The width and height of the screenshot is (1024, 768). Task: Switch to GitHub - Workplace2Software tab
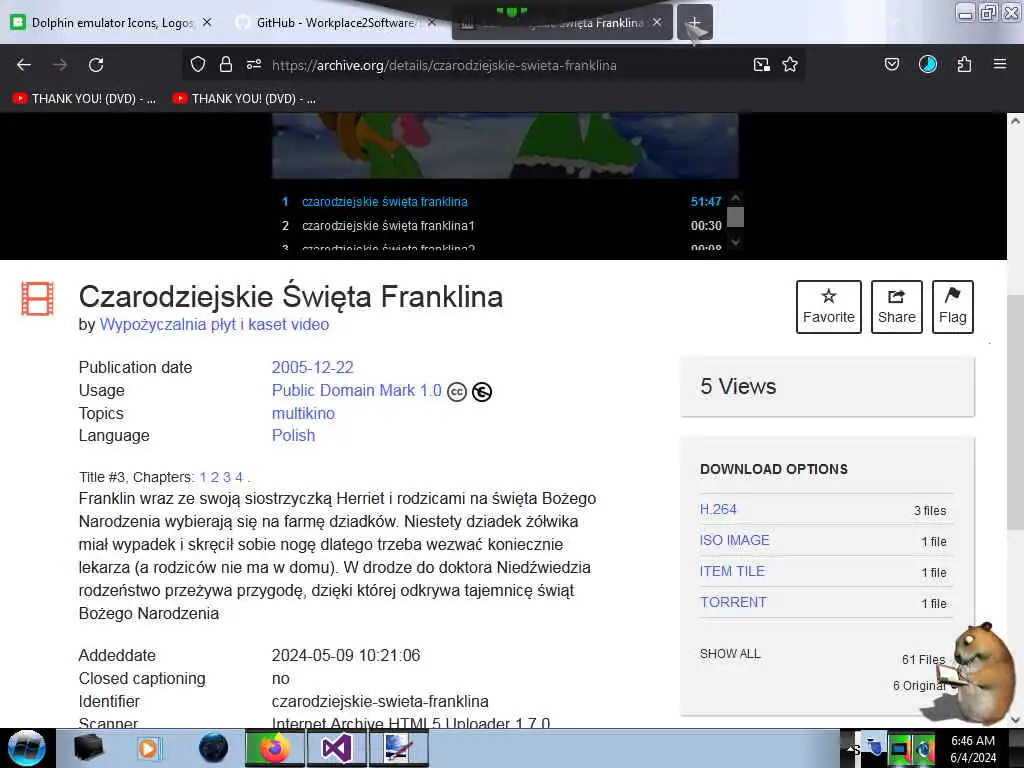pos(335,23)
